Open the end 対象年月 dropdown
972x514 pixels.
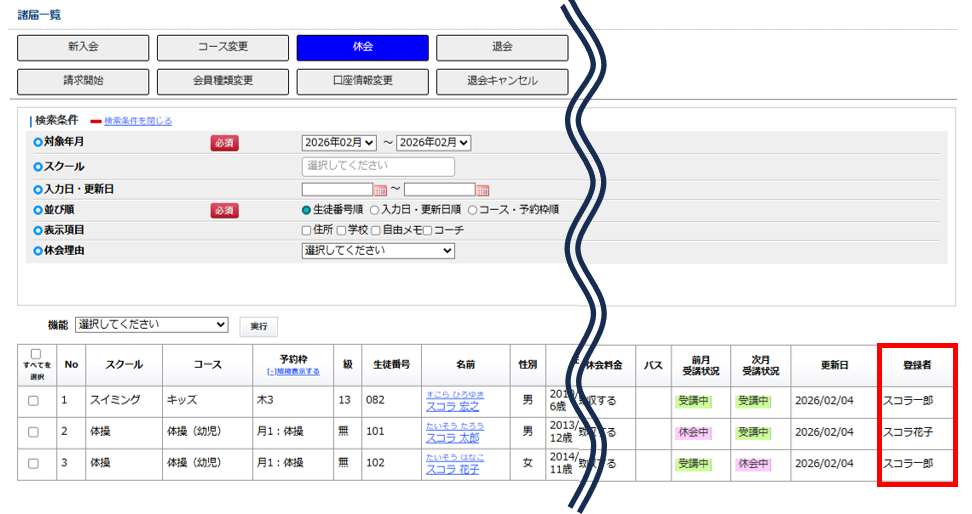pos(433,143)
